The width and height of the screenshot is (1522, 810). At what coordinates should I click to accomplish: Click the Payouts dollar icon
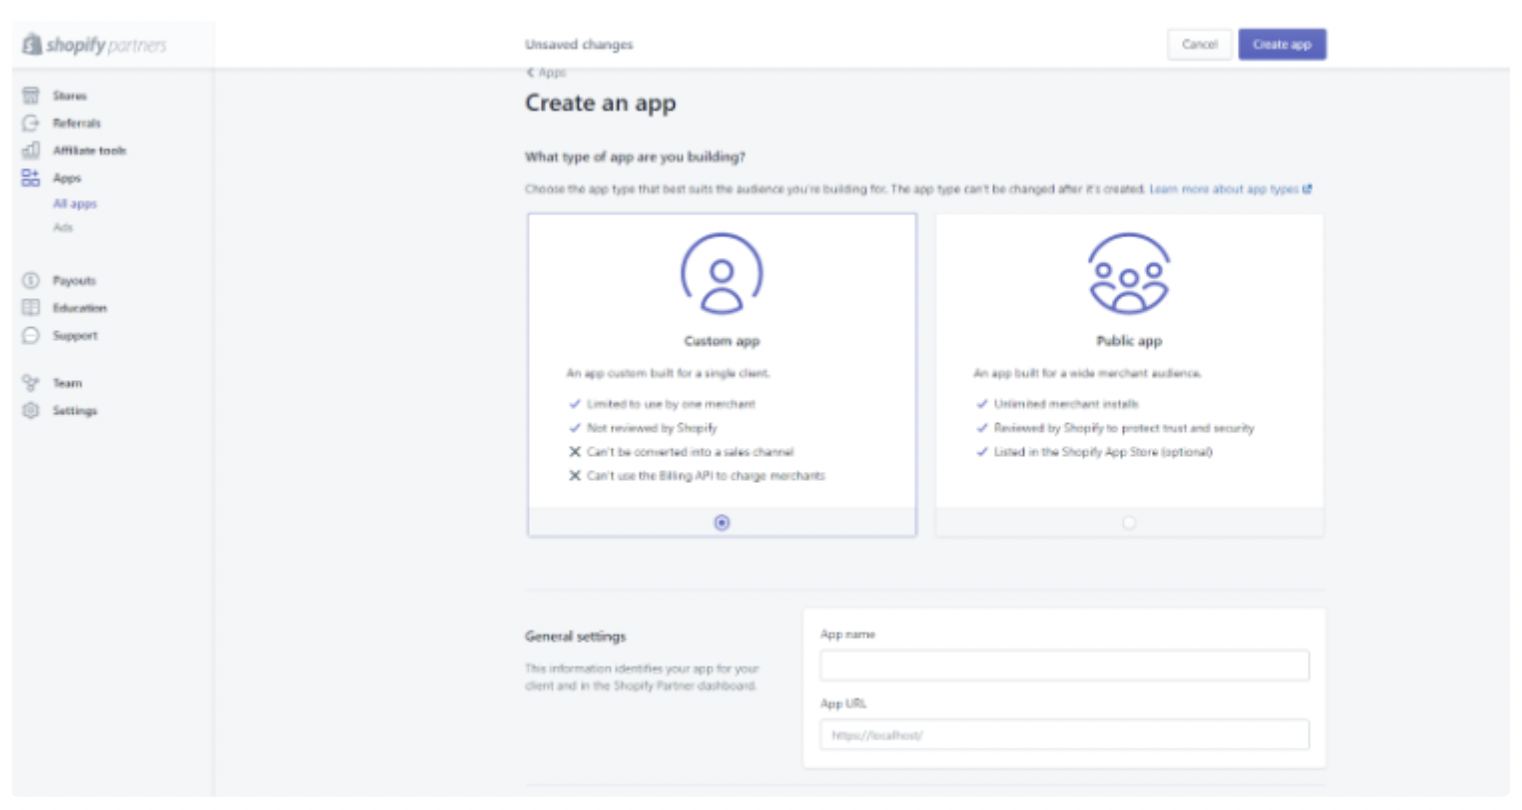31,281
